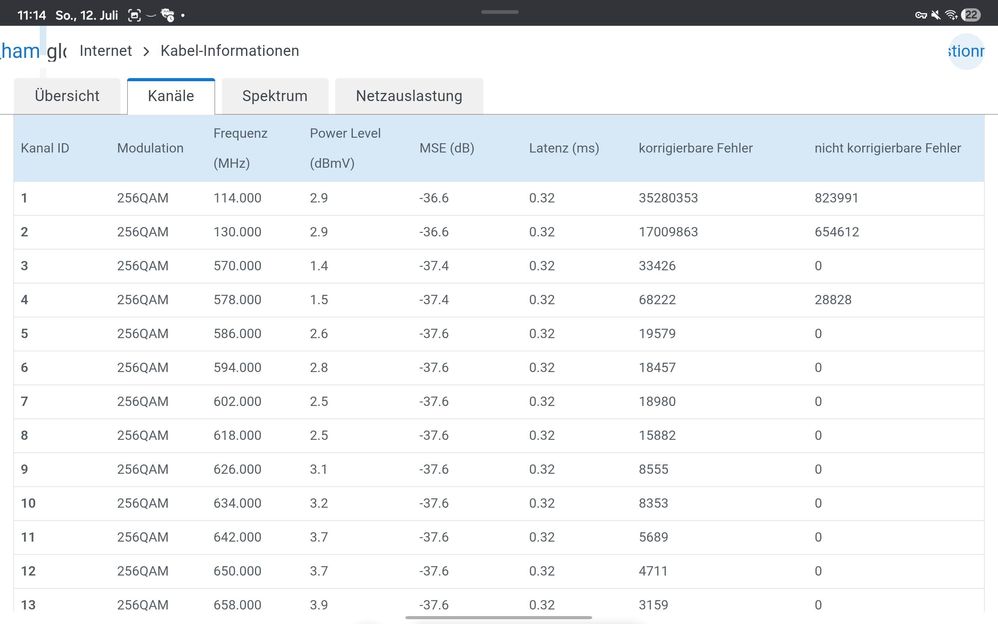The image size is (998, 624).
Task: Tap the battery level 22 indicator
Action: (971, 15)
